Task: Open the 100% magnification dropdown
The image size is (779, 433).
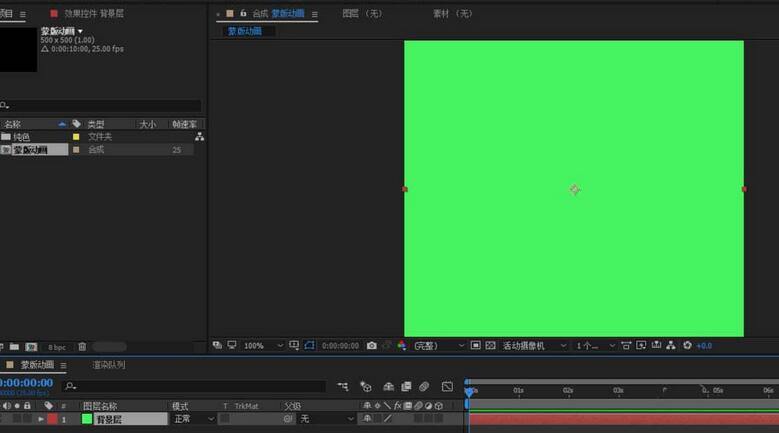Action: pos(263,346)
